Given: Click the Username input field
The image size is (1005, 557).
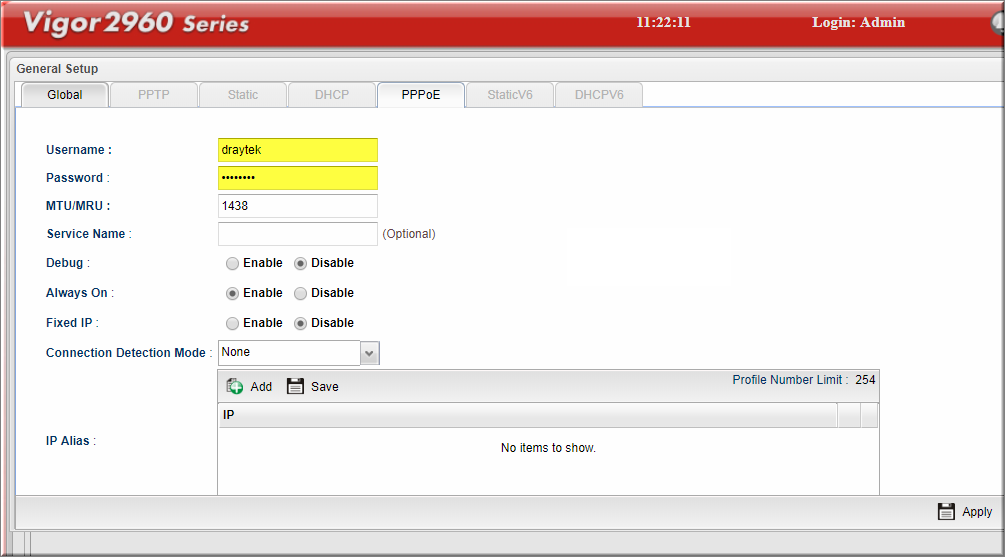Looking at the screenshot, I should [x=297, y=150].
